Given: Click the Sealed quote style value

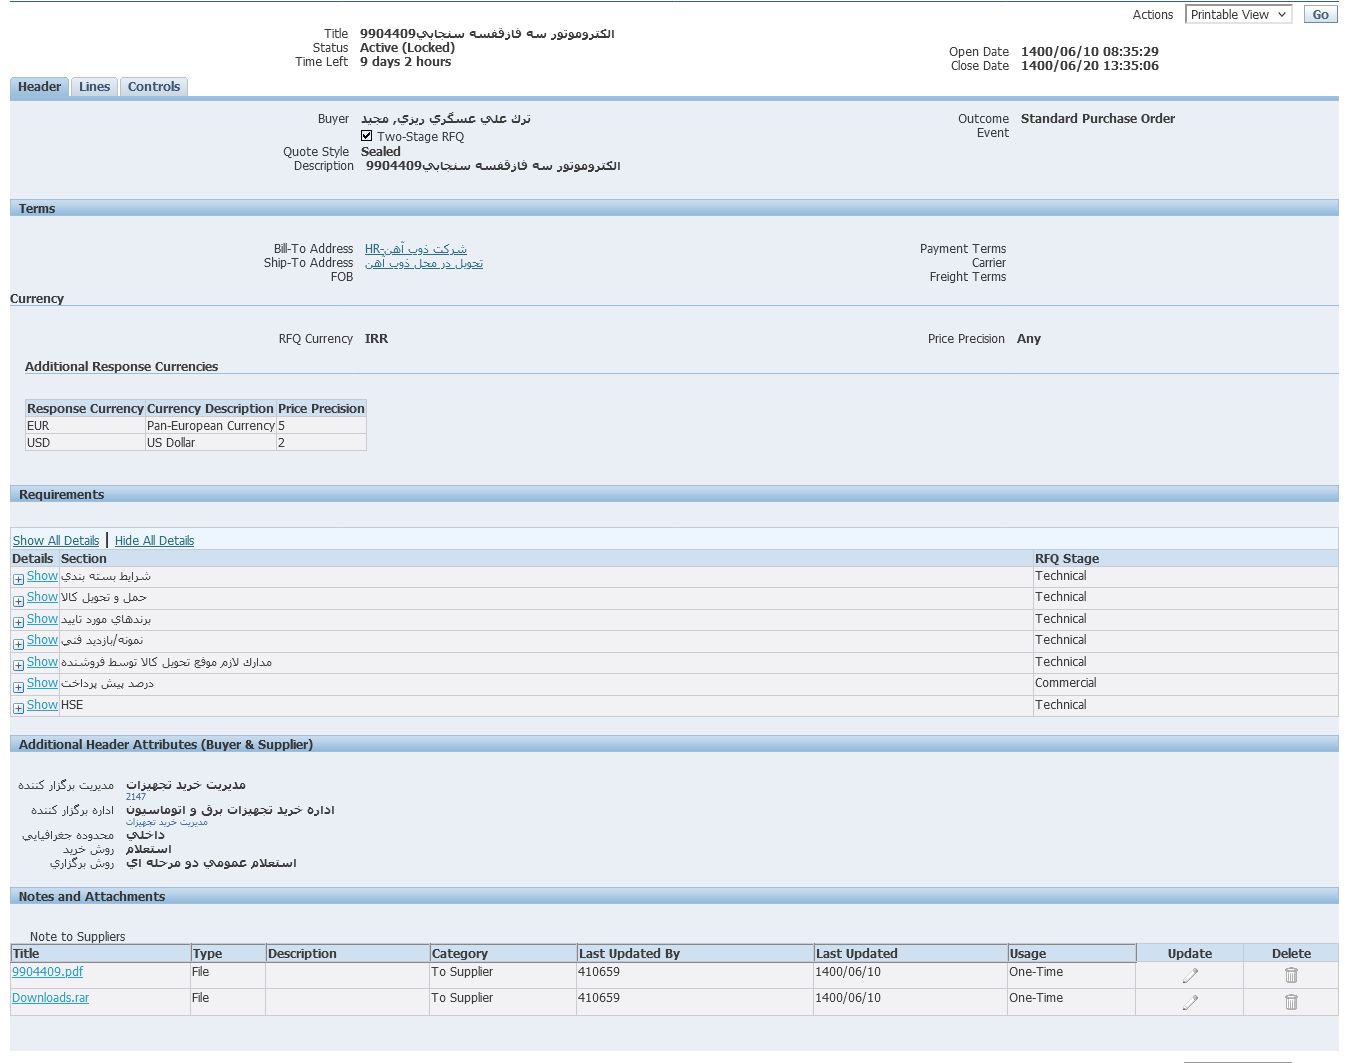Looking at the screenshot, I should point(381,152).
